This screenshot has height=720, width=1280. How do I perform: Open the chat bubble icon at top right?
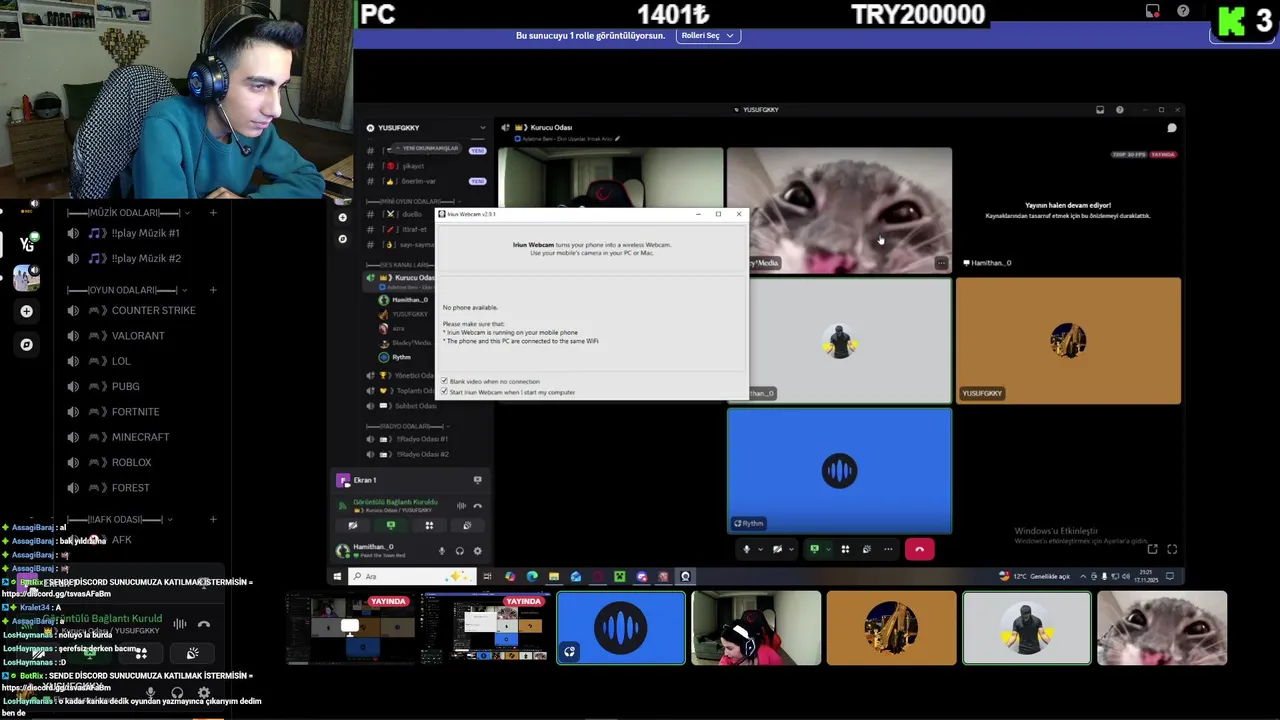coord(1171,128)
